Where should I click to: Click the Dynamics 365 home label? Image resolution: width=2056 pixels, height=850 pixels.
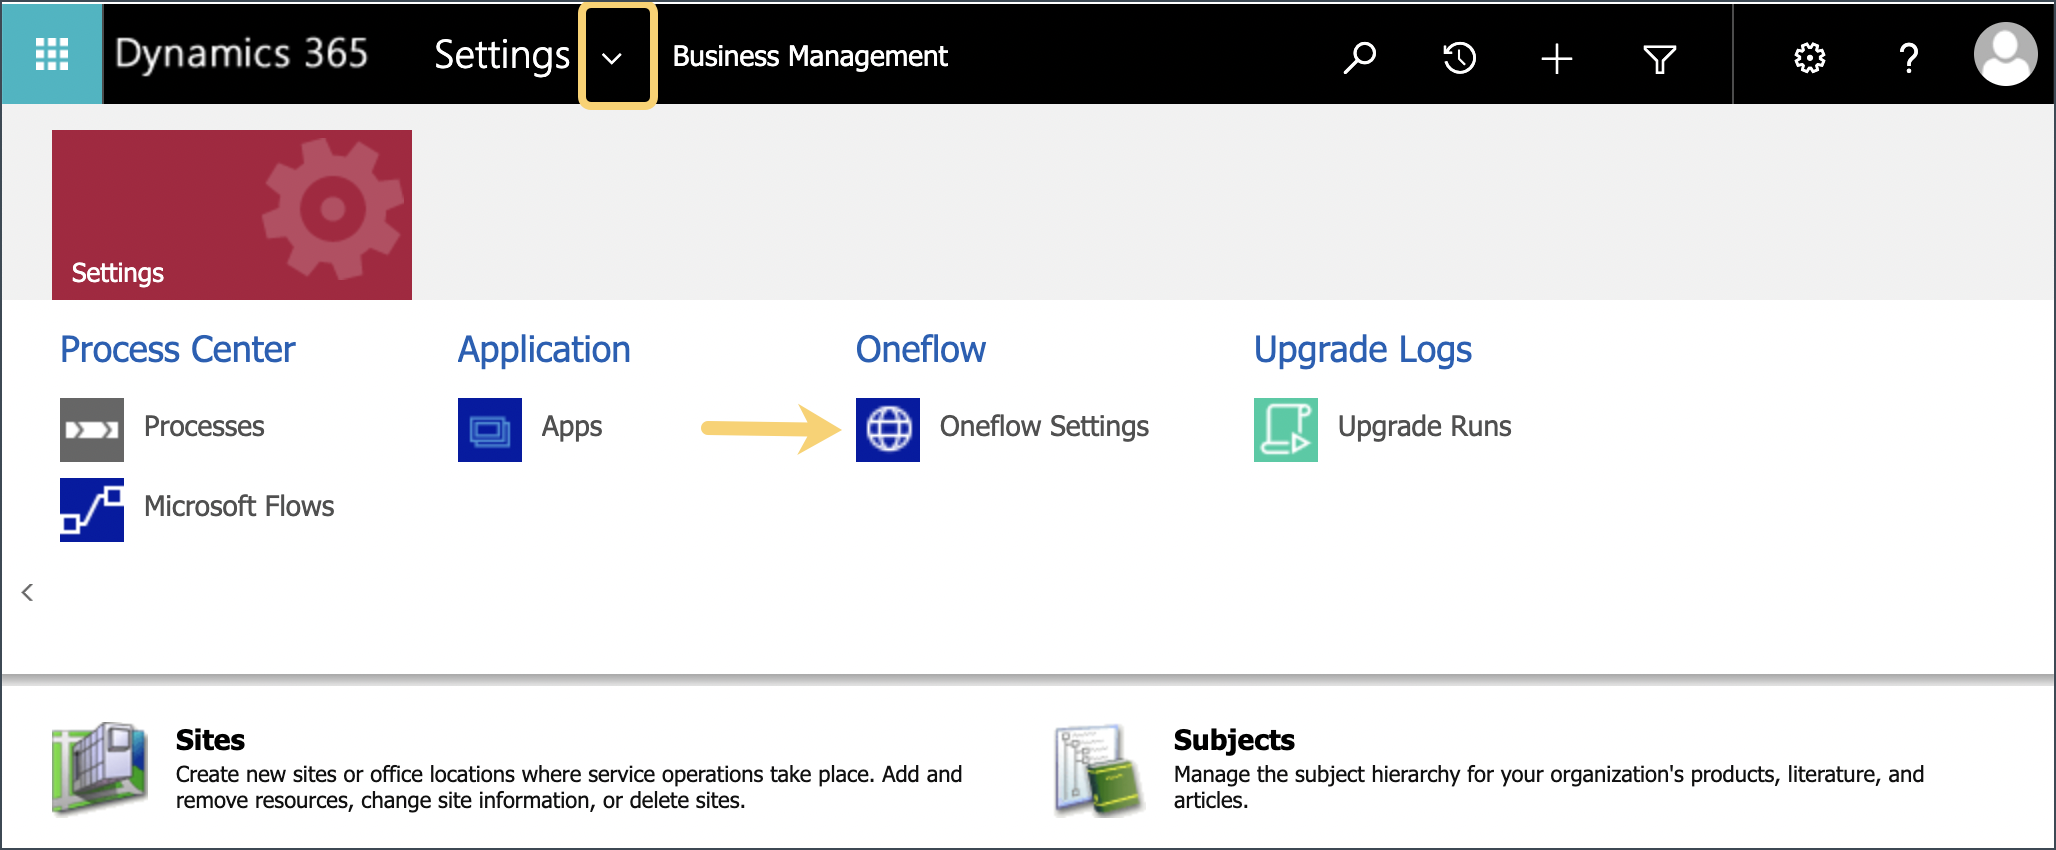pos(241,54)
